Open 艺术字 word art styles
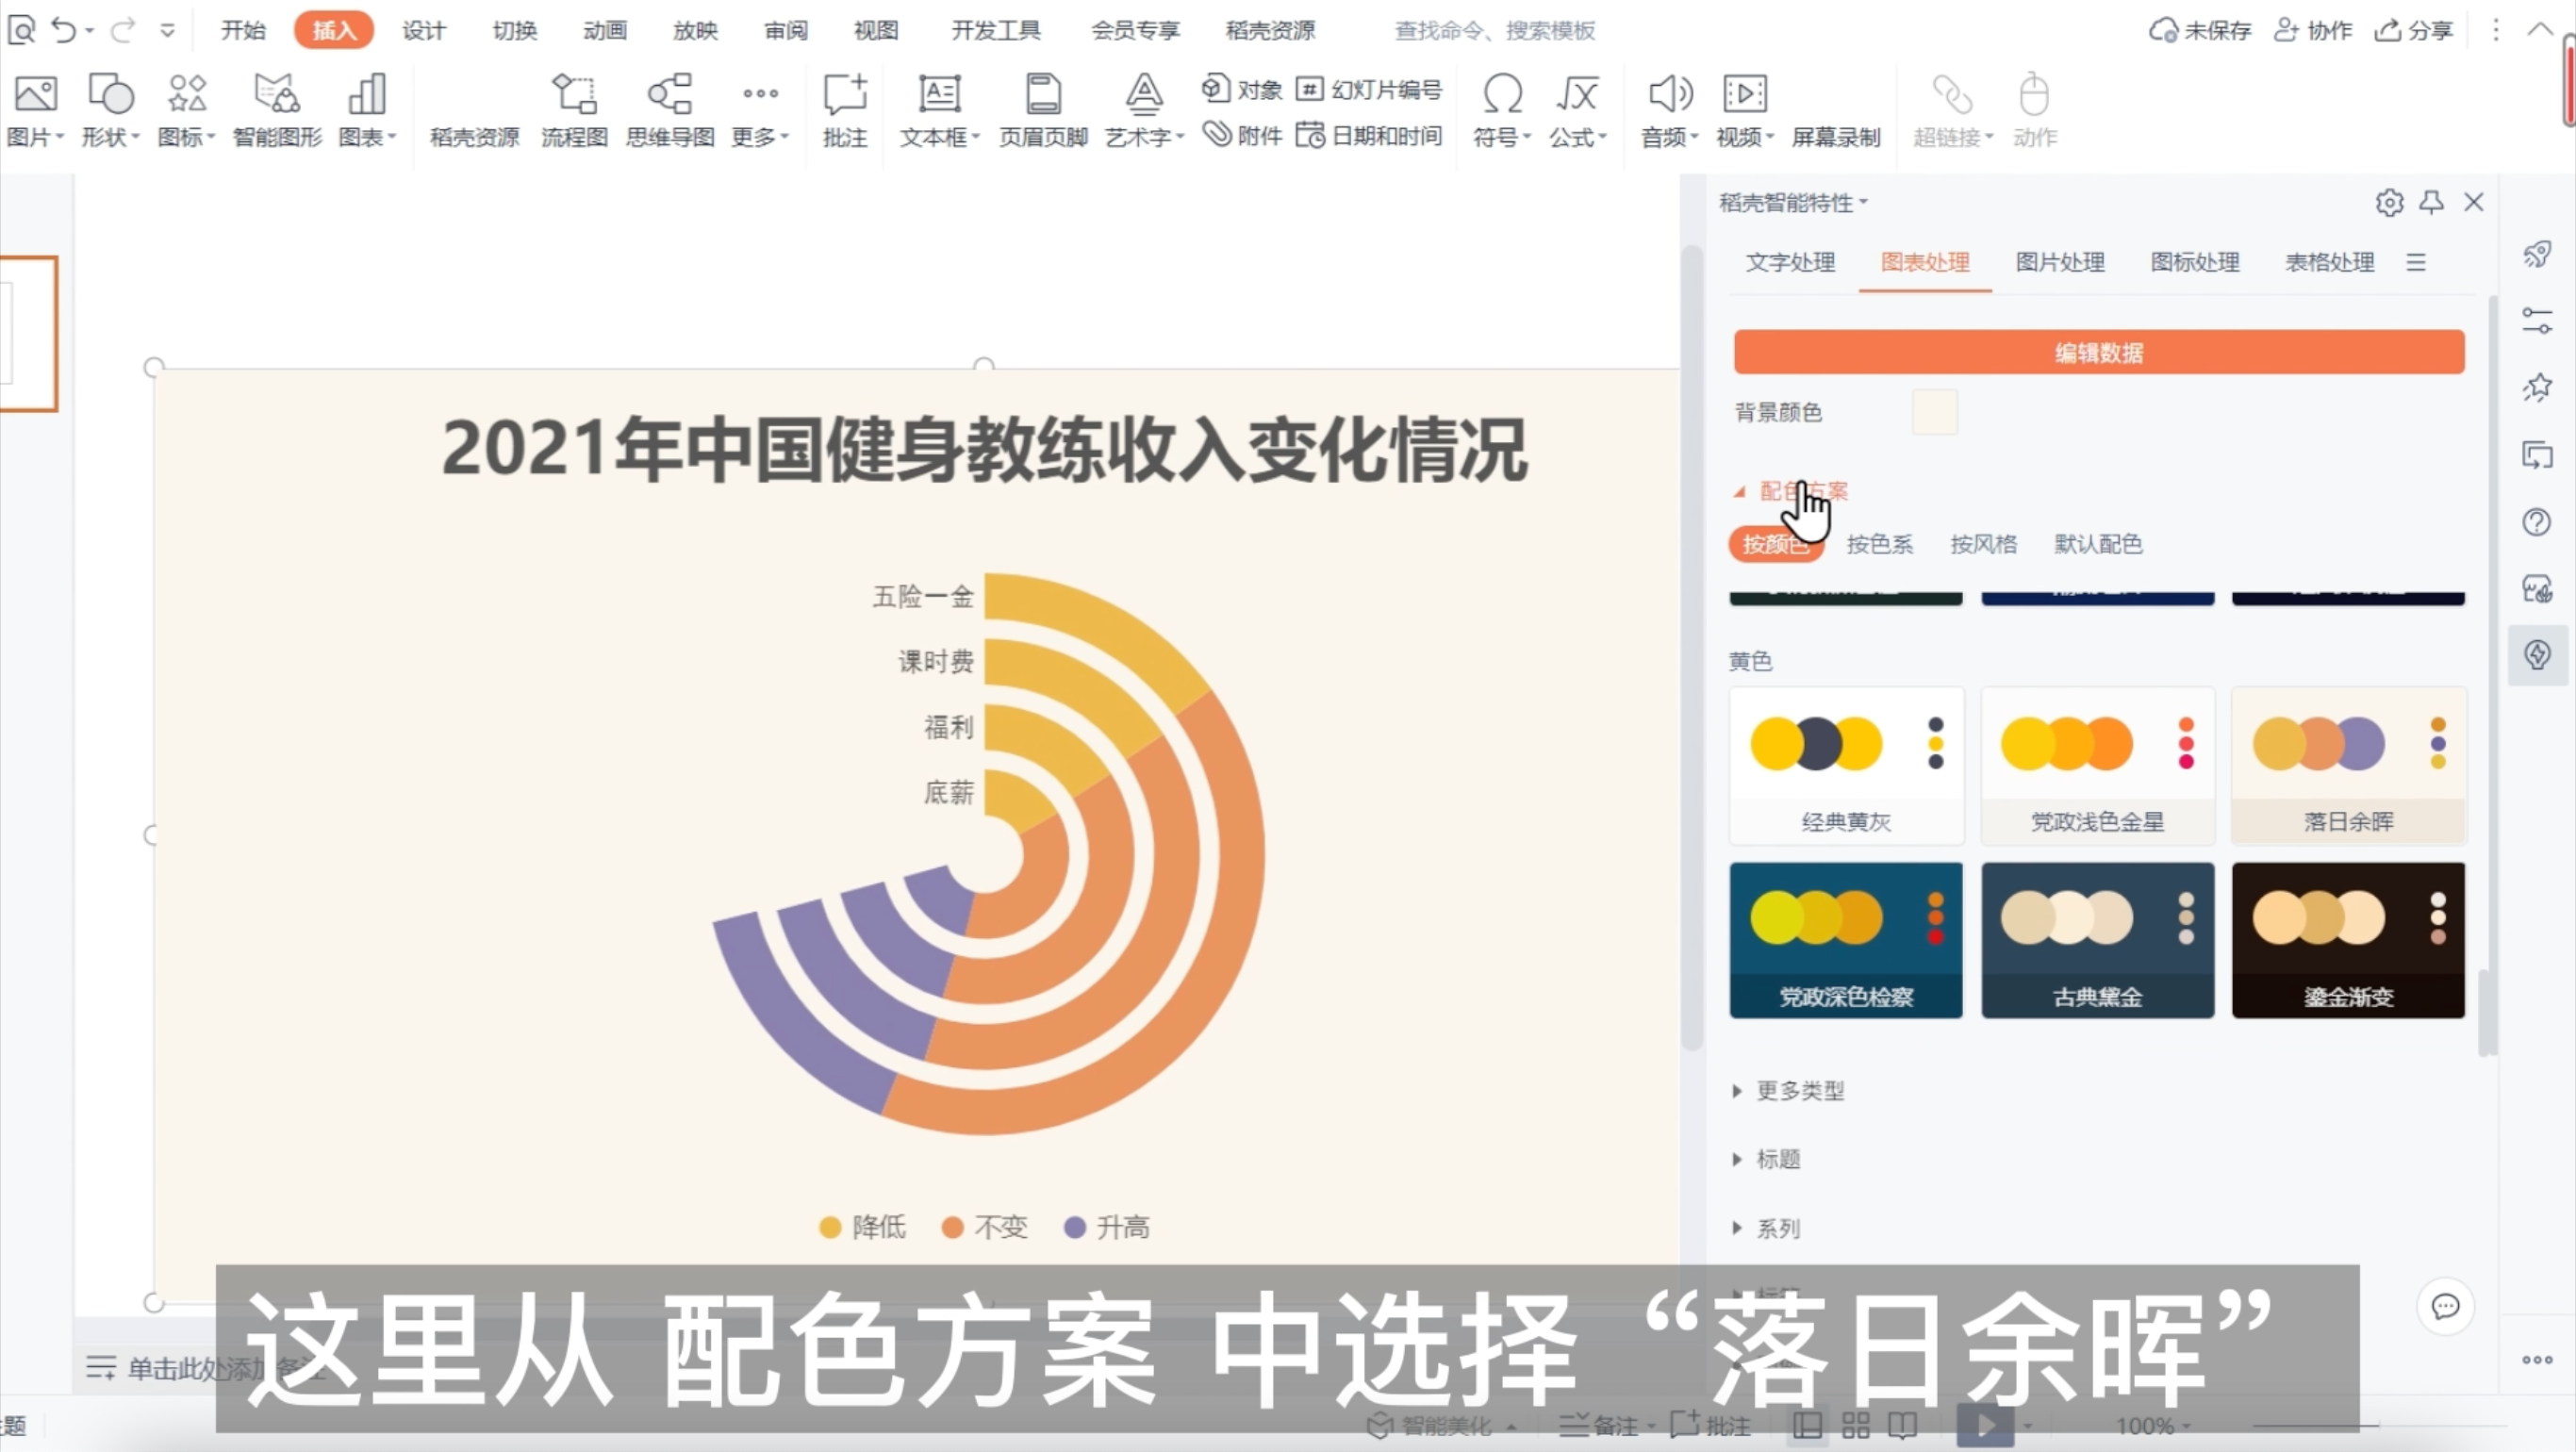Viewport: 2576px width, 1452px height. coord(1144,110)
